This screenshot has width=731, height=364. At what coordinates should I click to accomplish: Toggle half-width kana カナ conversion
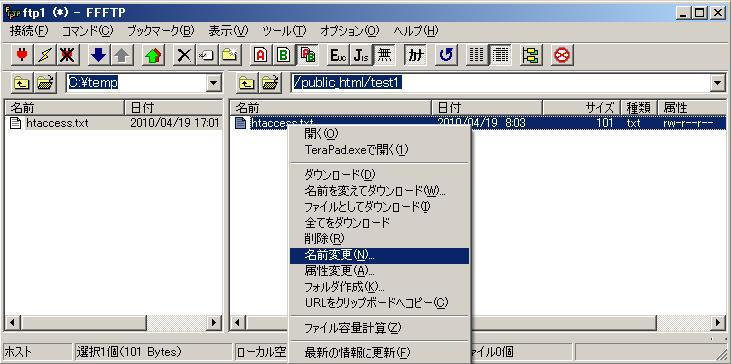415,55
